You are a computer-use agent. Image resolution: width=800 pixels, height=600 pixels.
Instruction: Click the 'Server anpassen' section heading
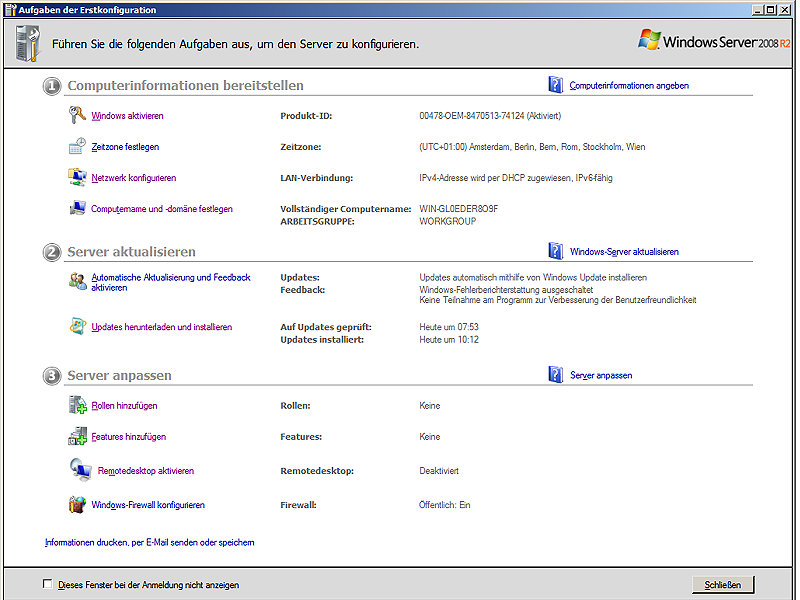click(x=119, y=376)
